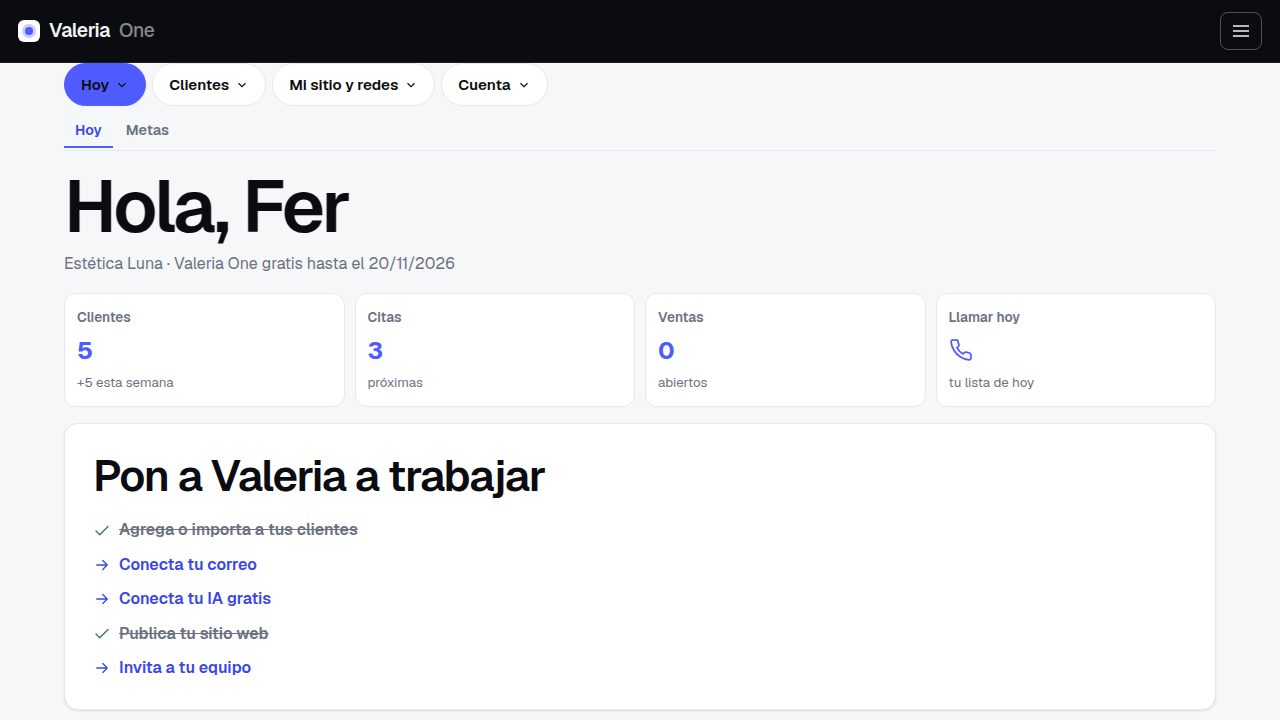Image resolution: width=1280 pixels, height=720 pixels.
Task: Expand the Clientes dropdown menu
Action: (x=208, y=85)
